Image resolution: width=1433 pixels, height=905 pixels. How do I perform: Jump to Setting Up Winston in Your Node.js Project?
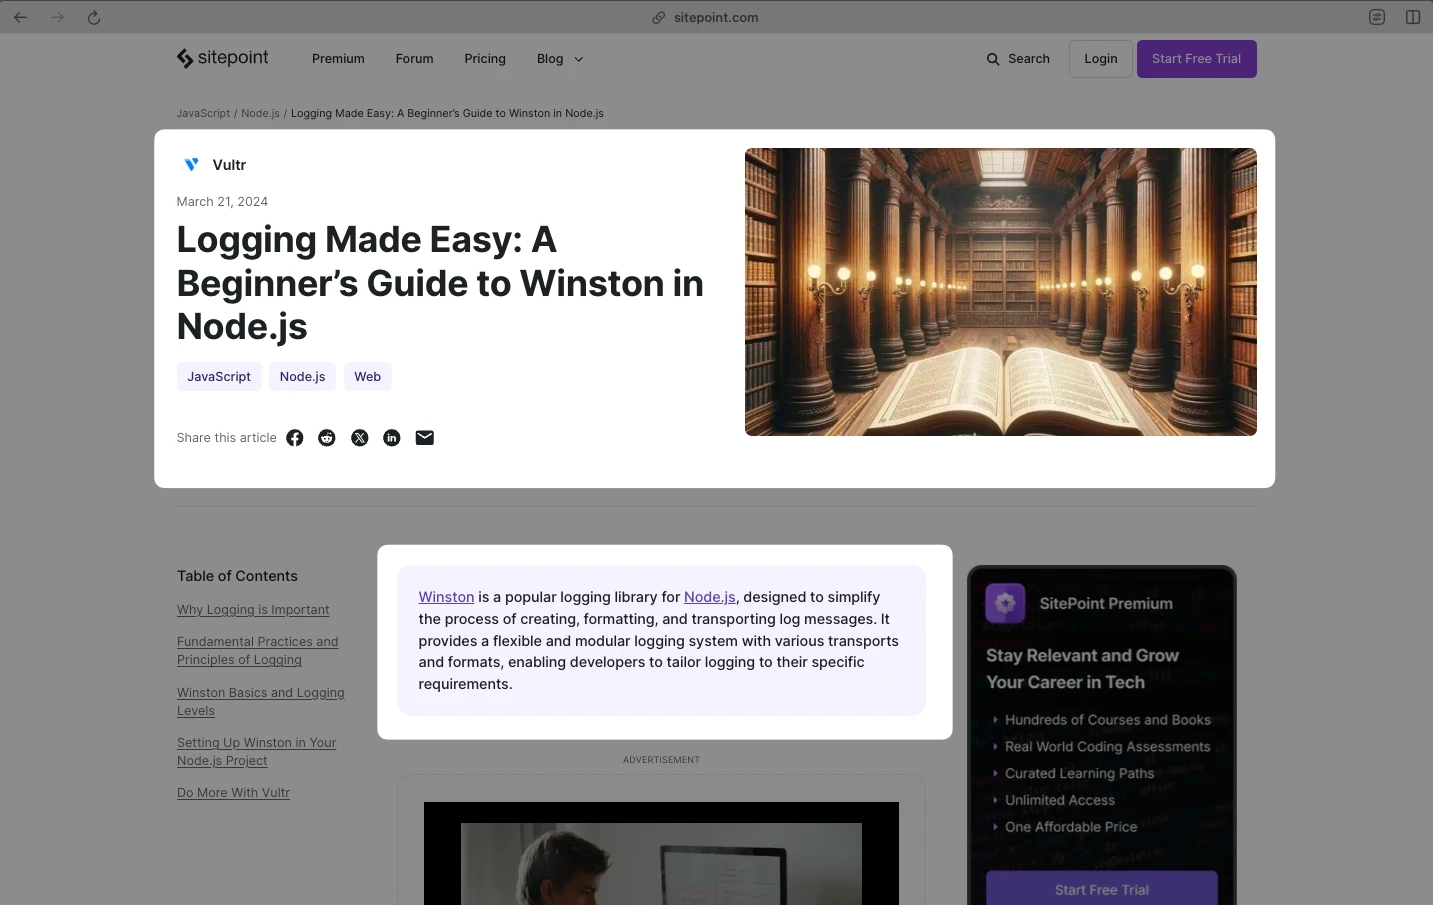click(x=257, y=752)
